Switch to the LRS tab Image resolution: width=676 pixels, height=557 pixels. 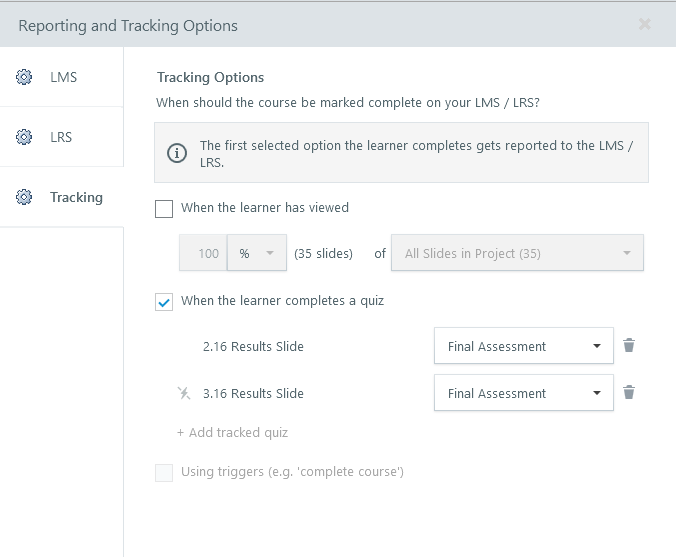[61, 137]
